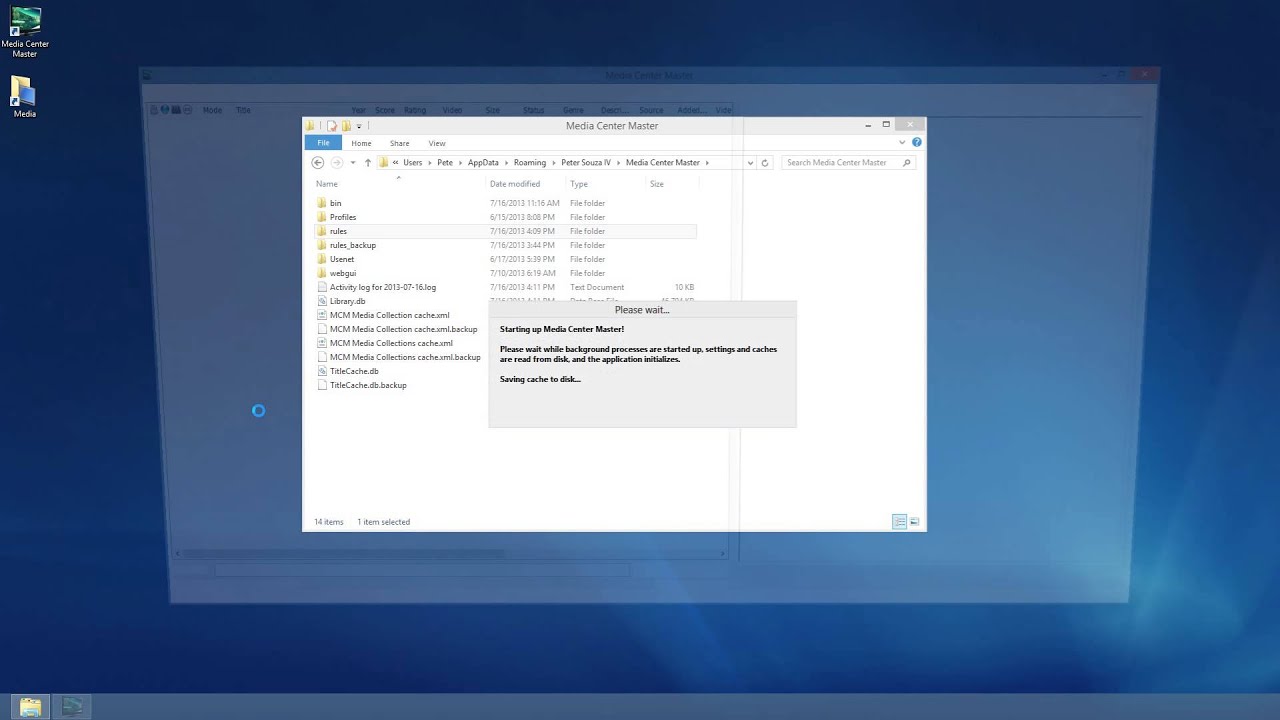Click the Library.db file icon
This screenshot has width=1280, height=720.
[x=322, y=301]
